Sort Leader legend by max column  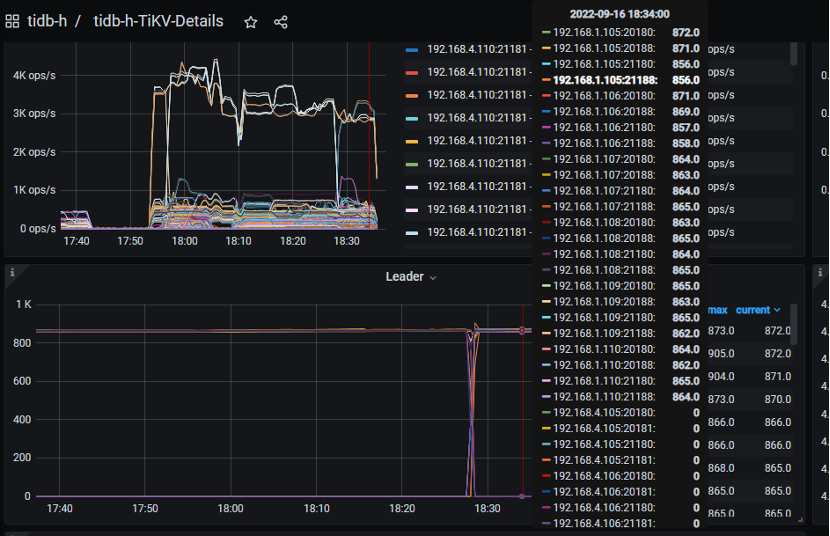tap(718, 310)
